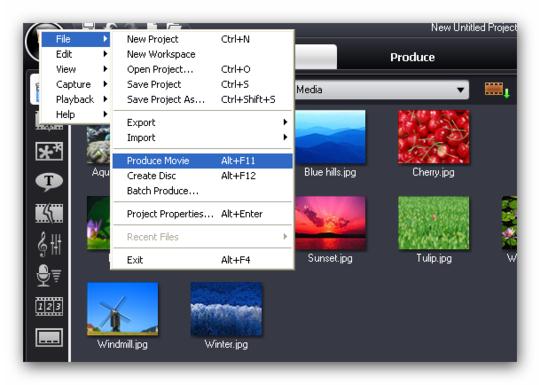Image resolution: width=540 pixels, height=385 pixels.
Task: Select the Blue hills.jpg thumbnail
Action: 330,137
